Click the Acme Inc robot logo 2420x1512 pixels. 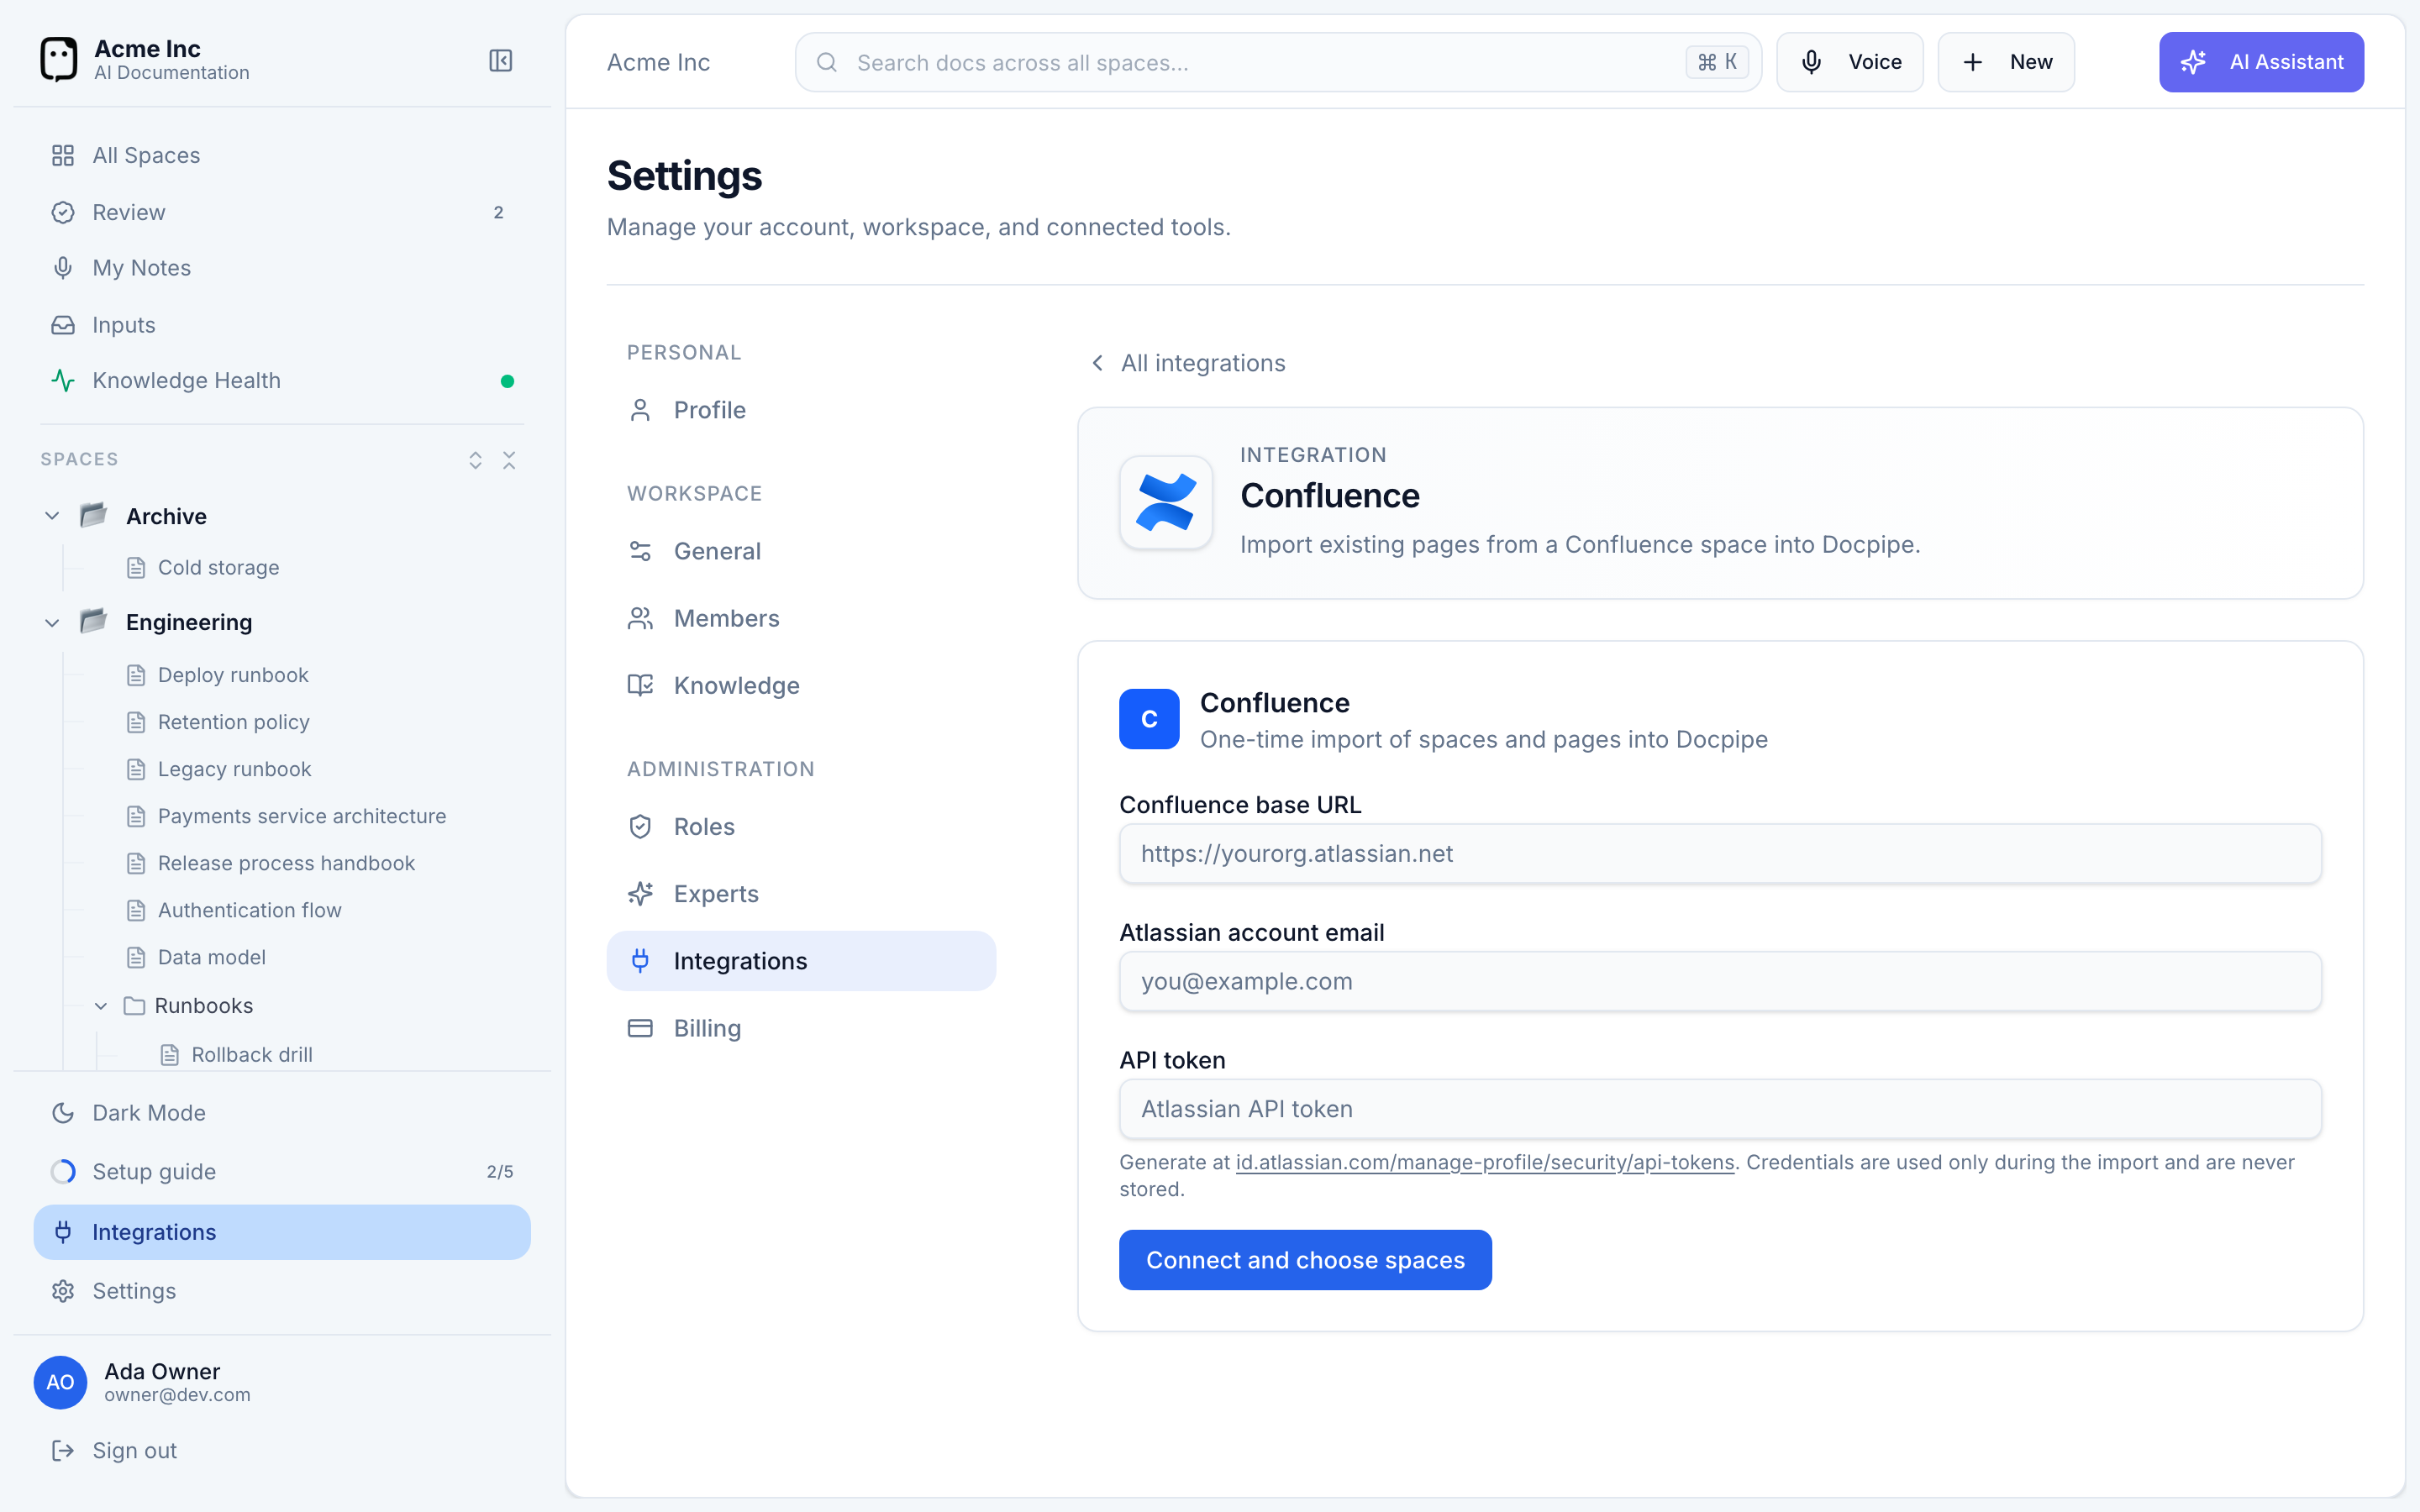pyautogui.click(x=58, y=59)
